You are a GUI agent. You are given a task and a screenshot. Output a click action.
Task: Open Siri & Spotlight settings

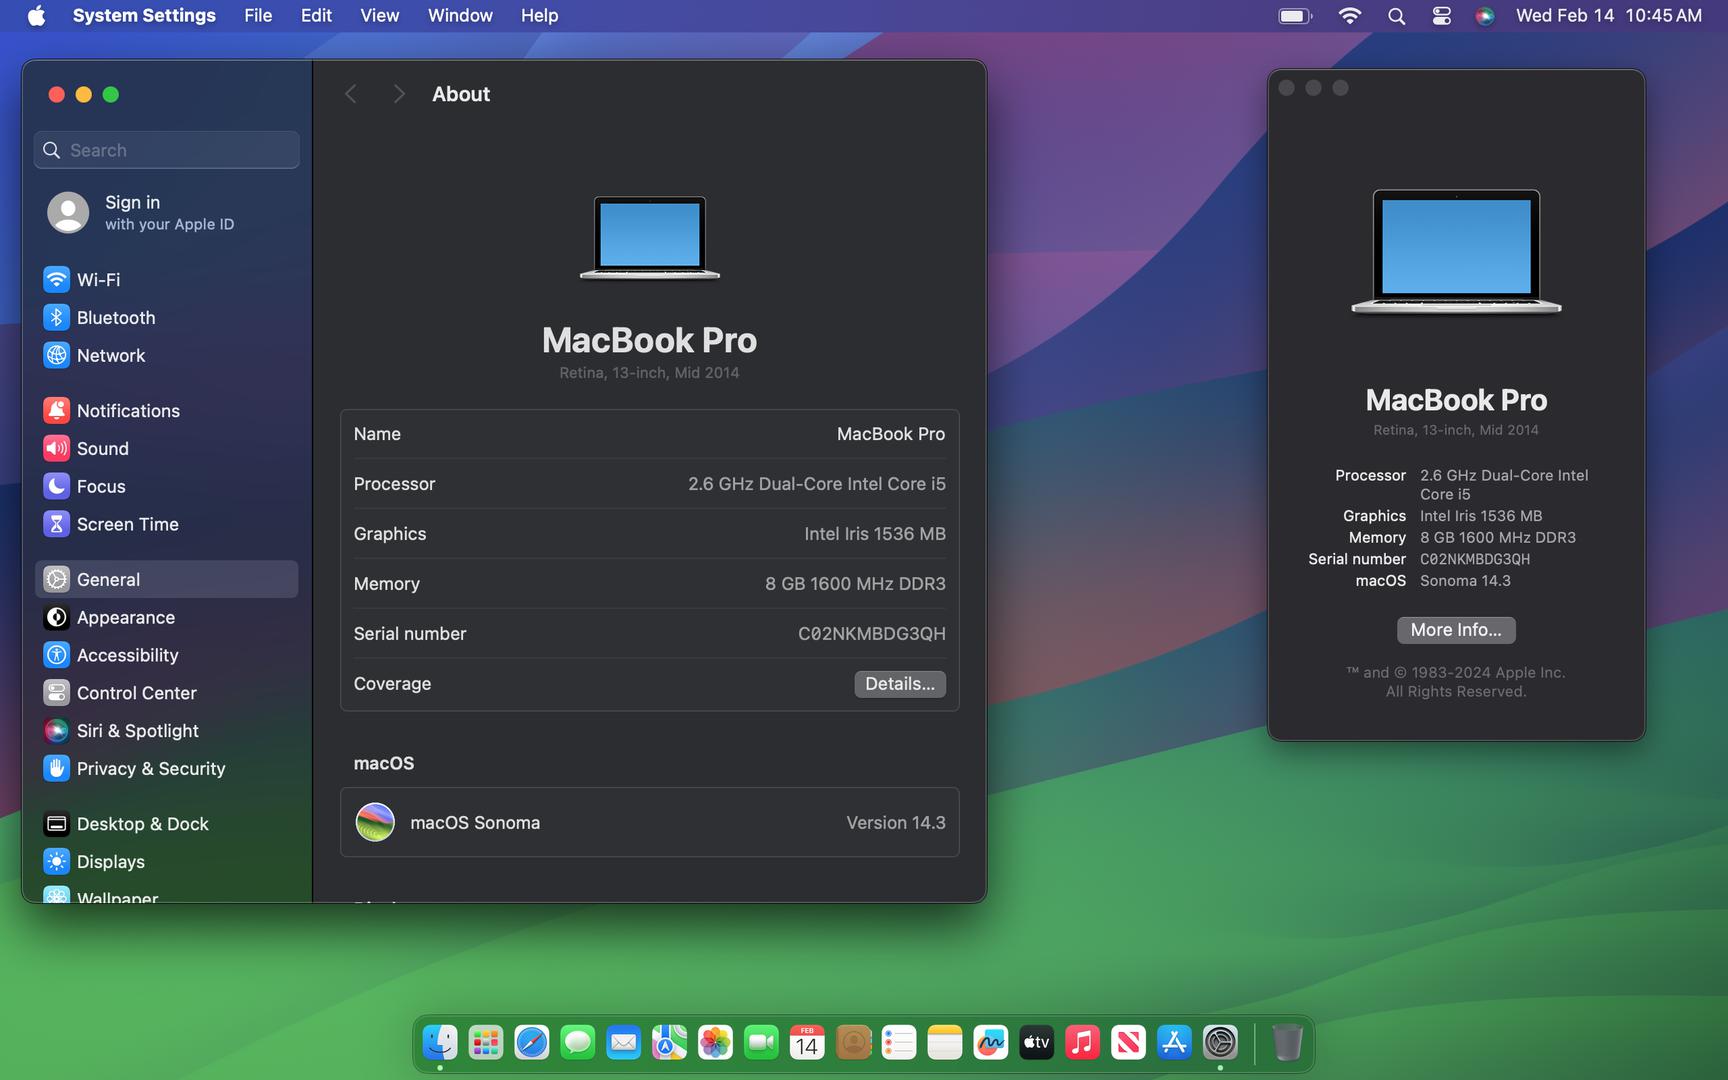(x=137, y=731)
